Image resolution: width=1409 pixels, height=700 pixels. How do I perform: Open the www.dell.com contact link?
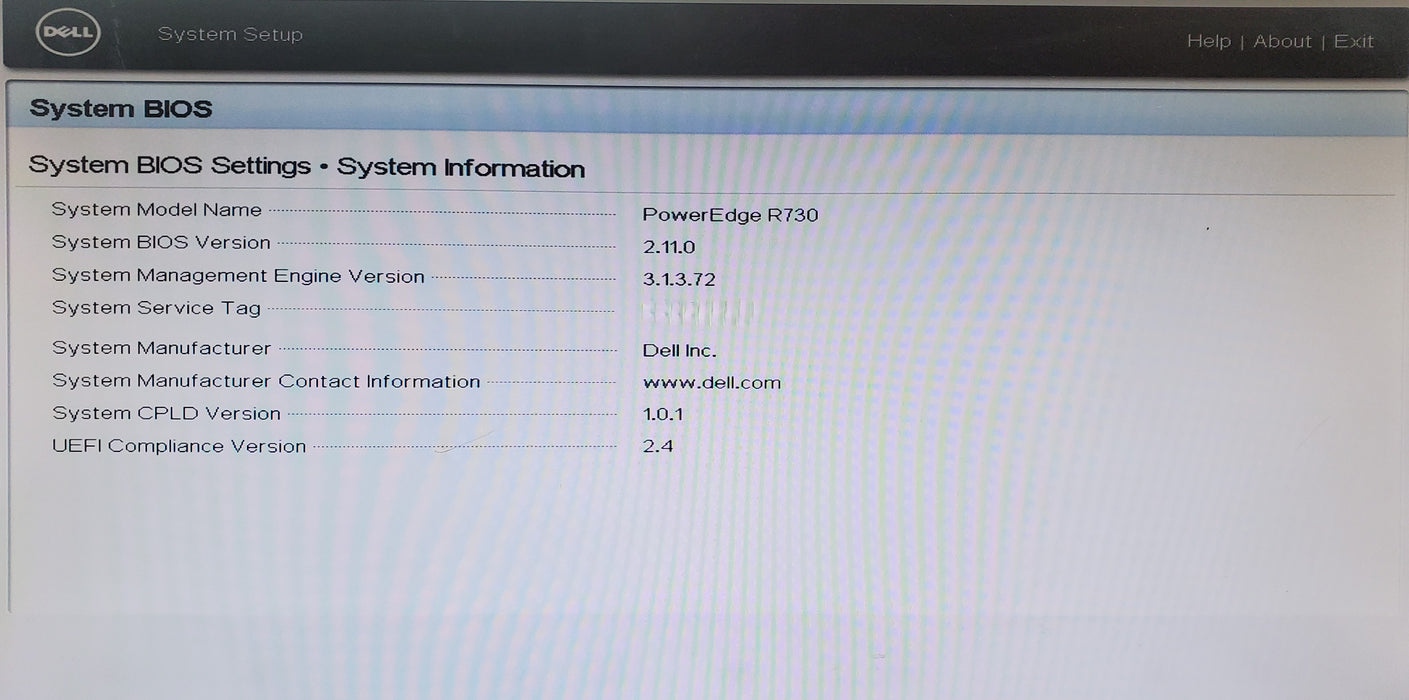(x=712, y=382)
